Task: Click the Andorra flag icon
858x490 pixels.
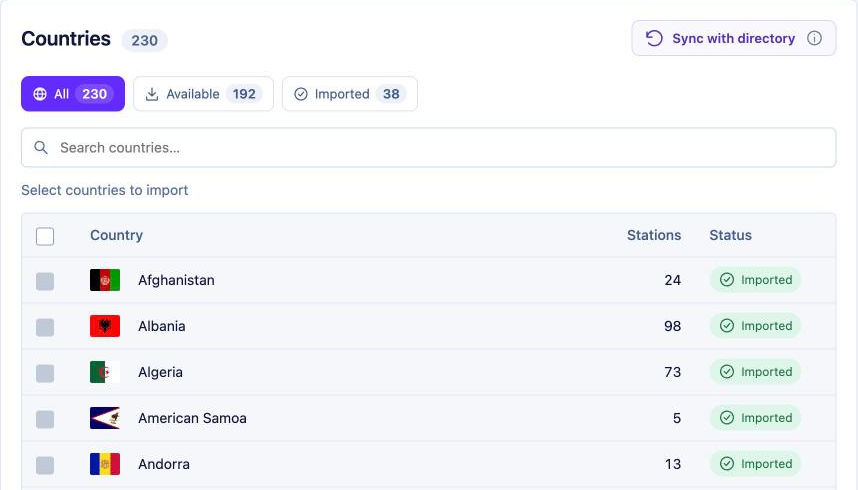Action: (x=105, y=464)
